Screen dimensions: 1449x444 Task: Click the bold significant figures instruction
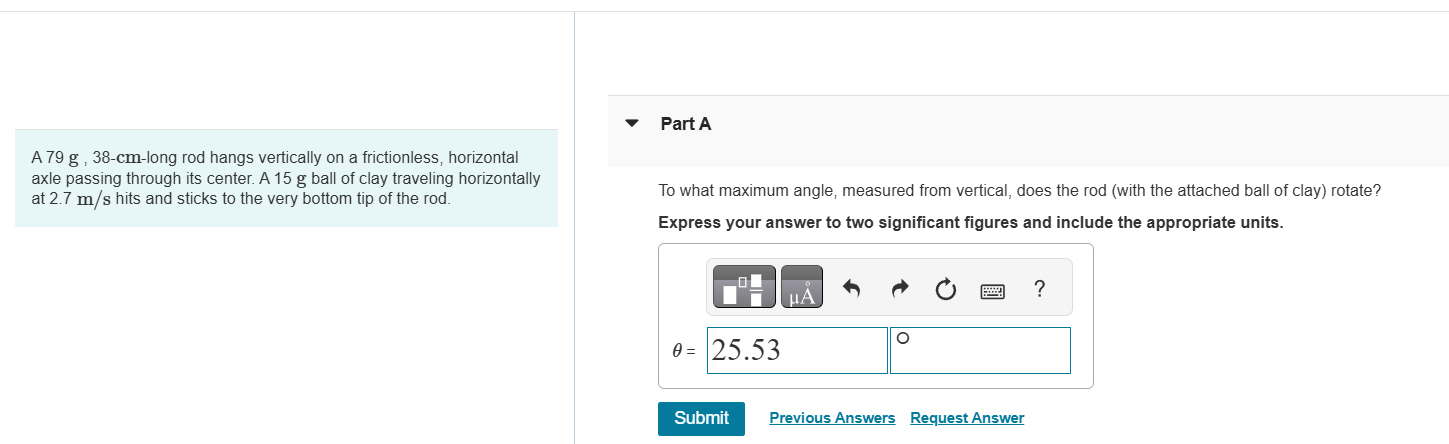click(x=970, y=222)
